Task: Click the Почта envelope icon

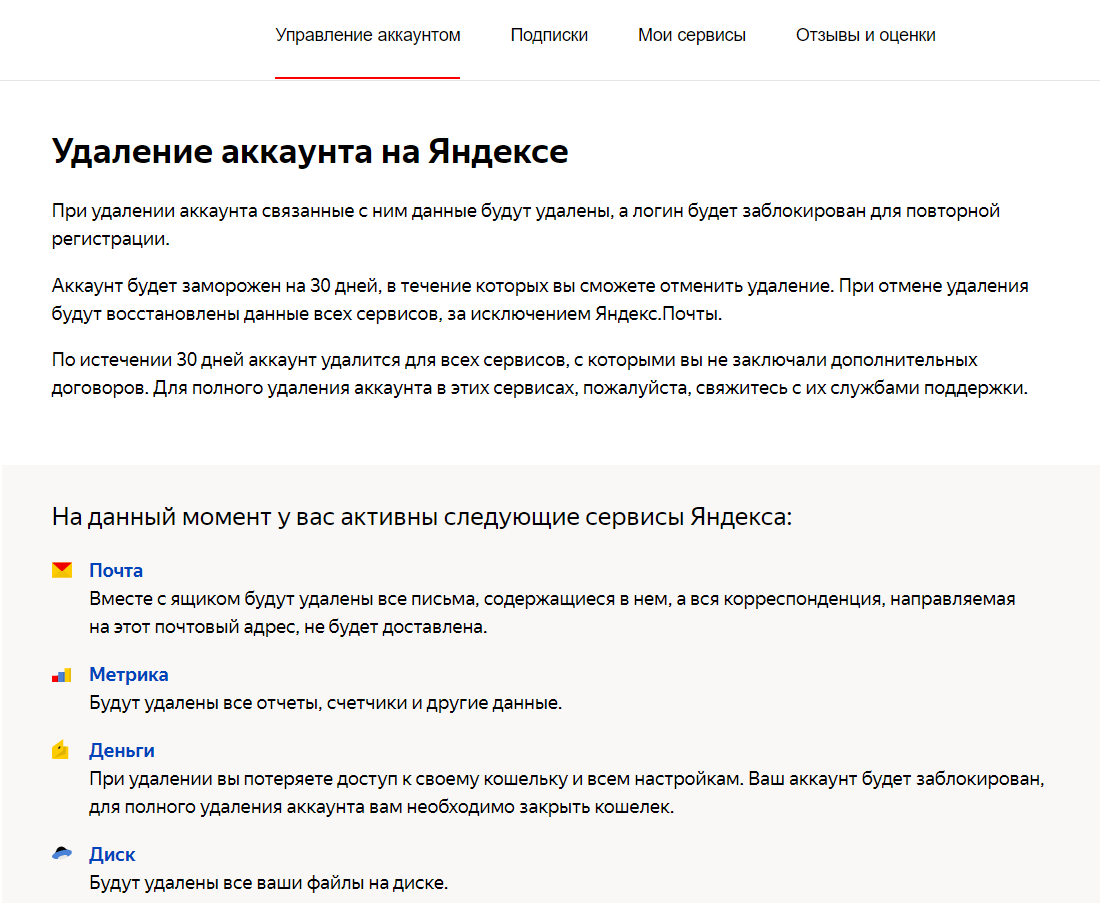Action: [62, 570]
